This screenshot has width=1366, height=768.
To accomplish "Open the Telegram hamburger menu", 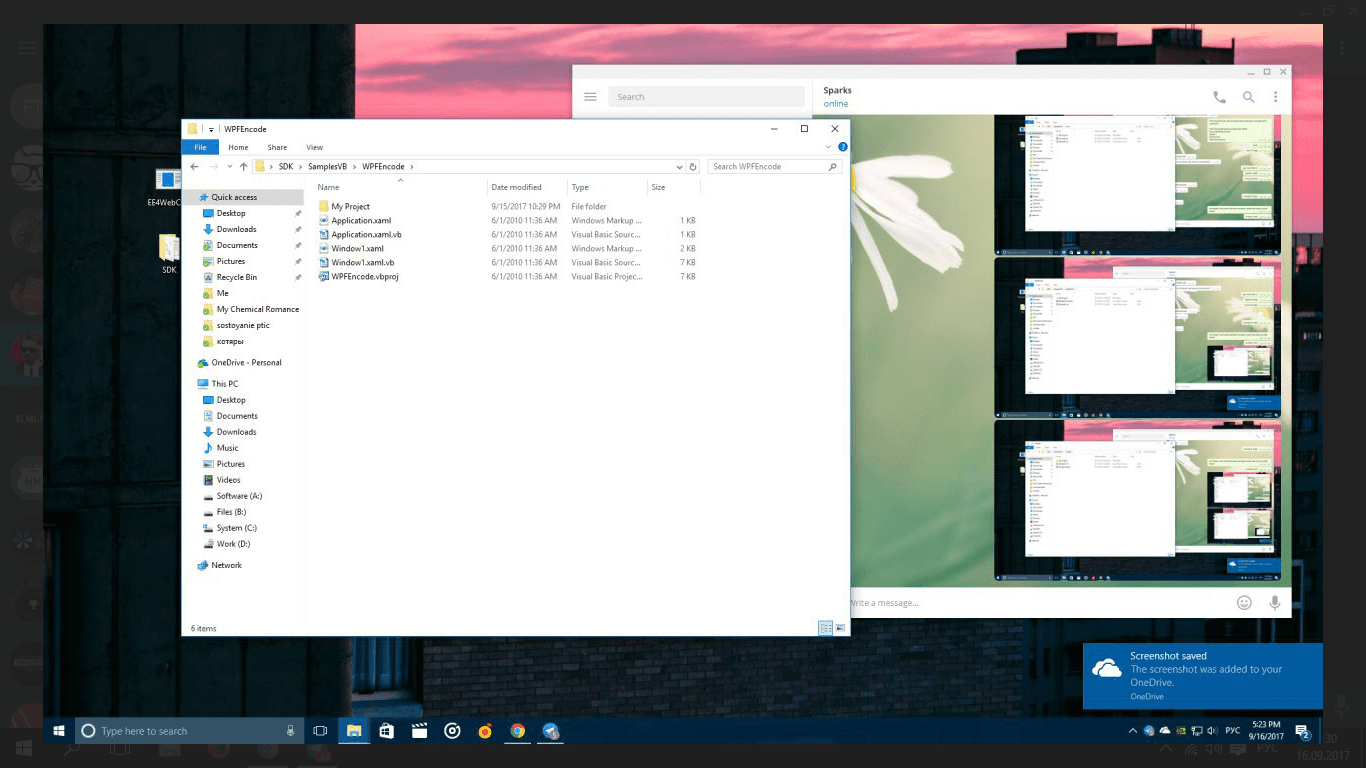I will point(590,97).
